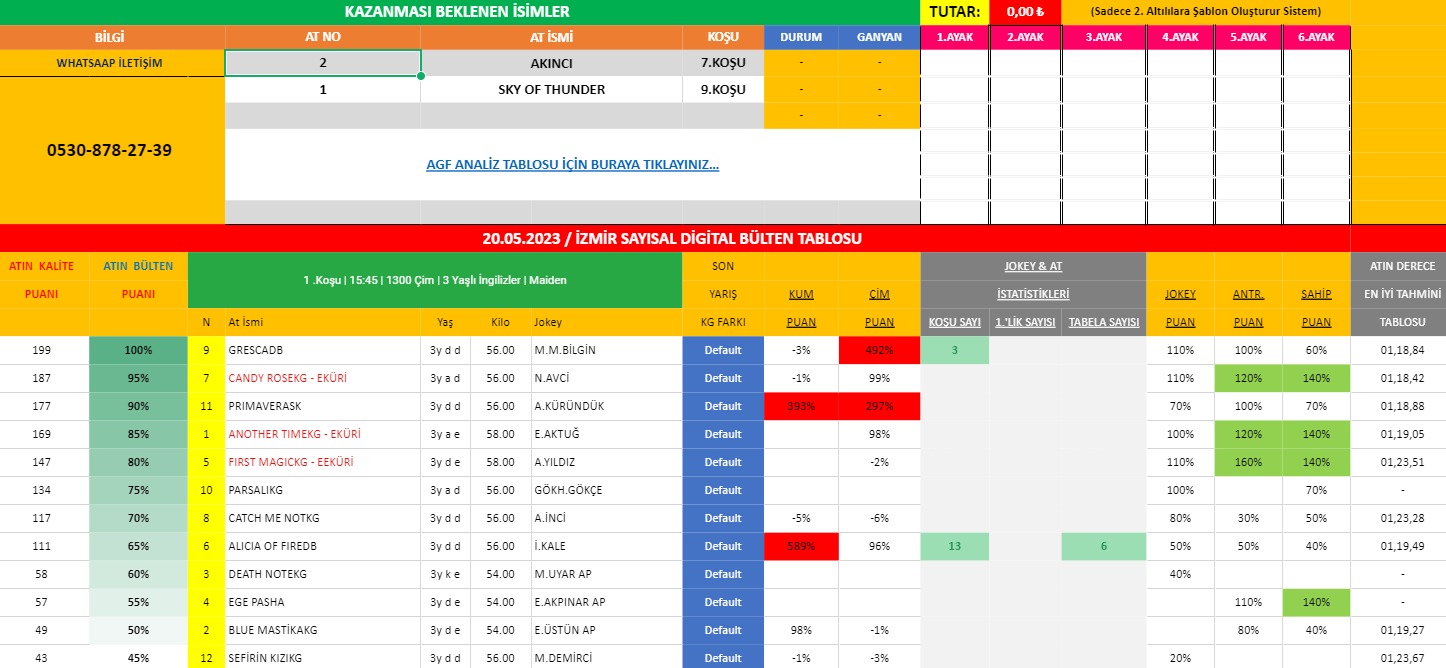Click the TUTAR amount cell showing 0,00 ₺
The image size is (1446, 668).
pos(1024,12)
